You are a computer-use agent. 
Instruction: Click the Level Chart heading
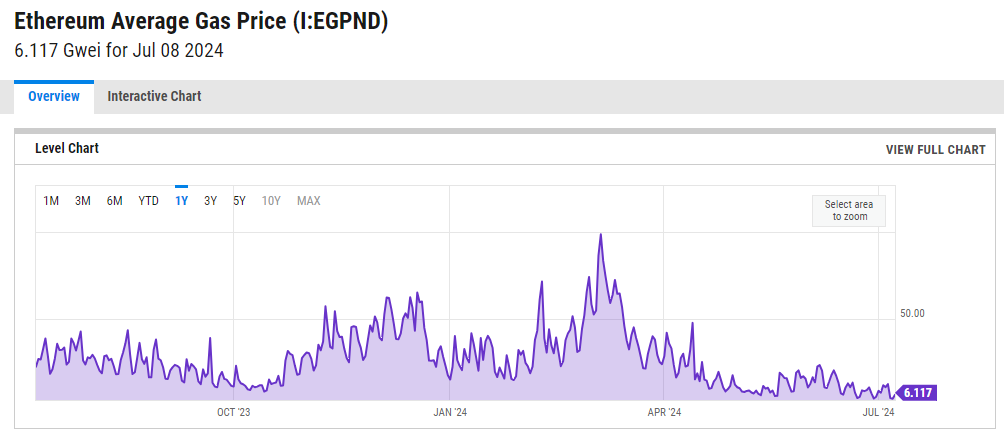tap(67, 148)
